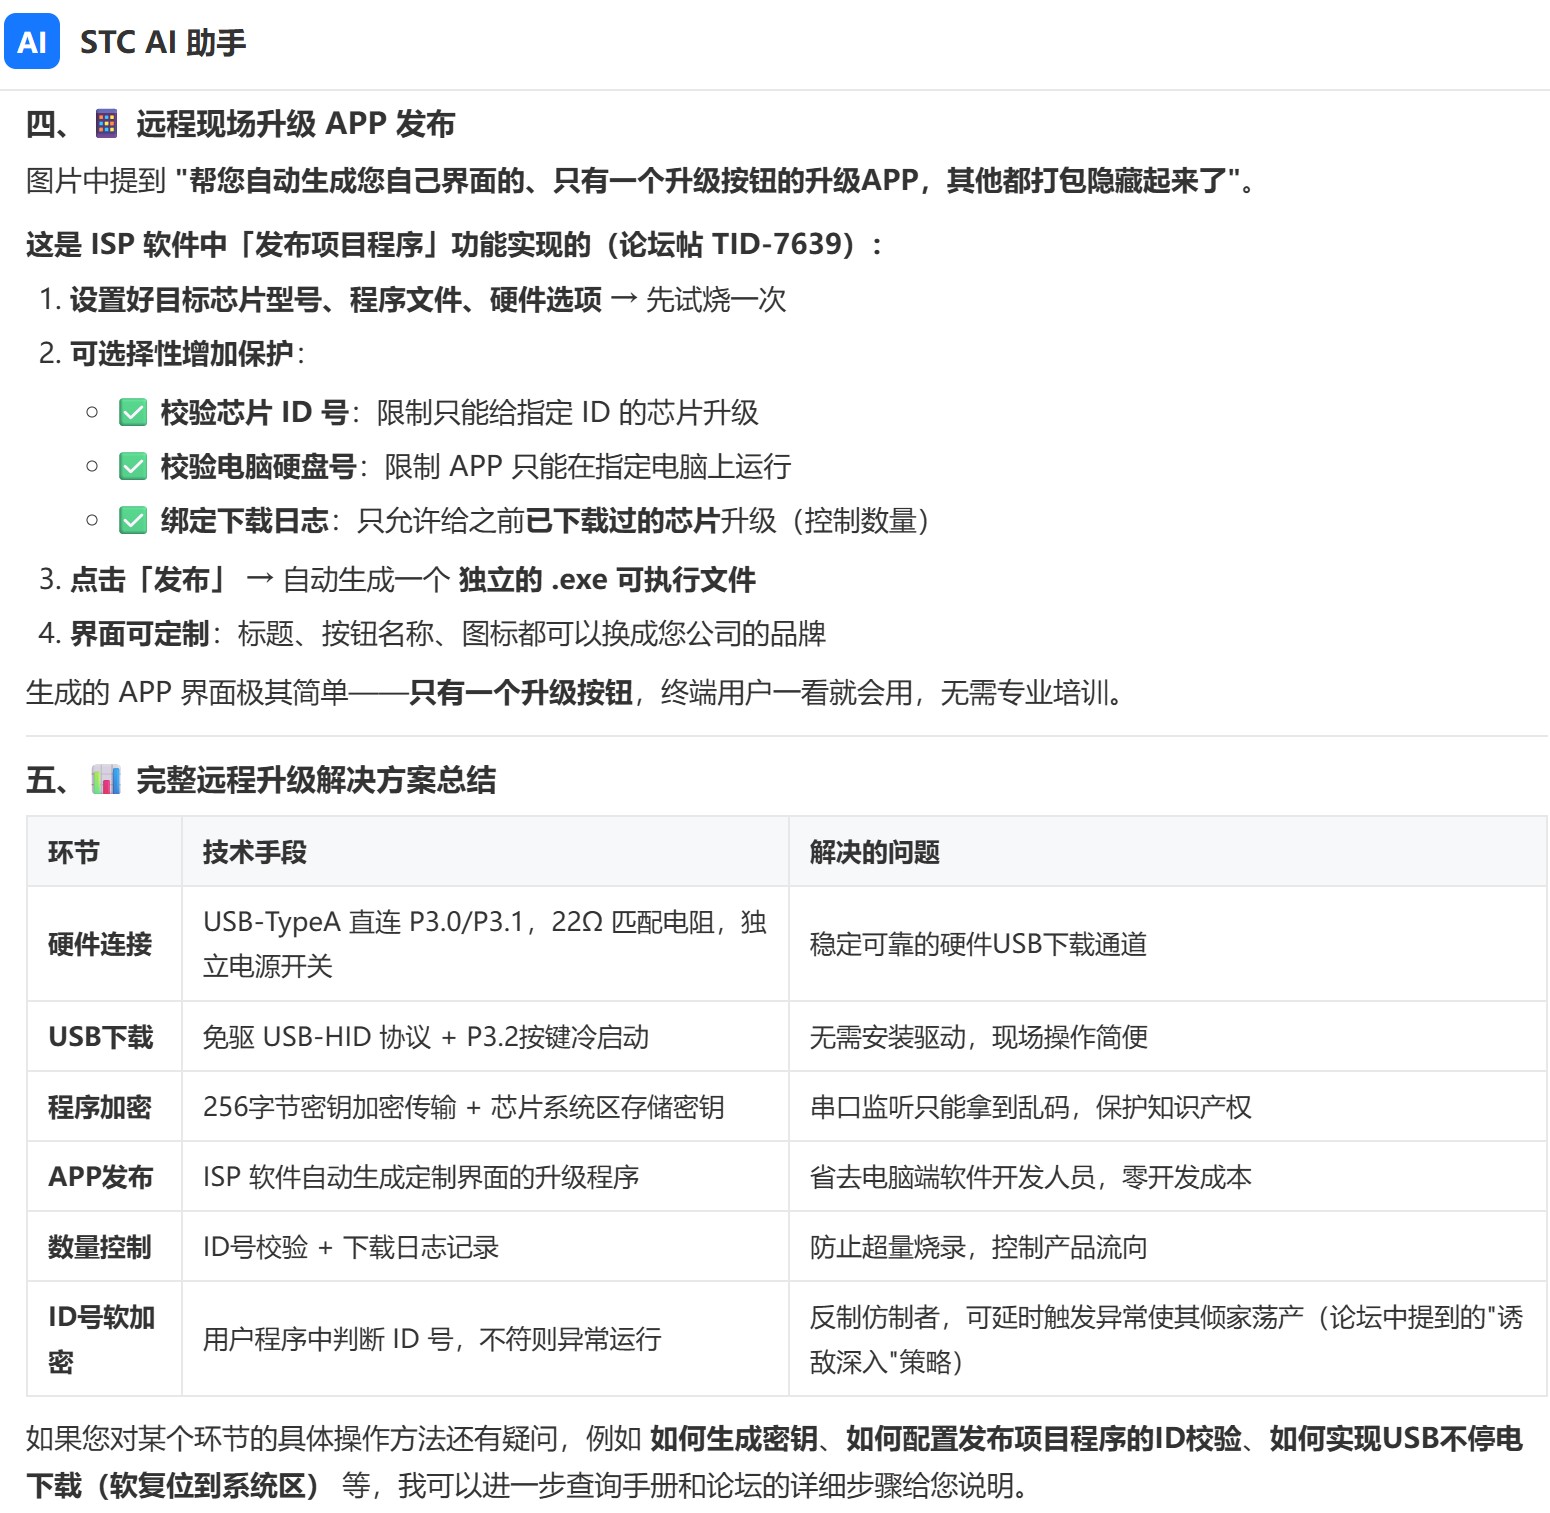Click bold text 独立的 .exe 可执行文件

coord(607,579)
